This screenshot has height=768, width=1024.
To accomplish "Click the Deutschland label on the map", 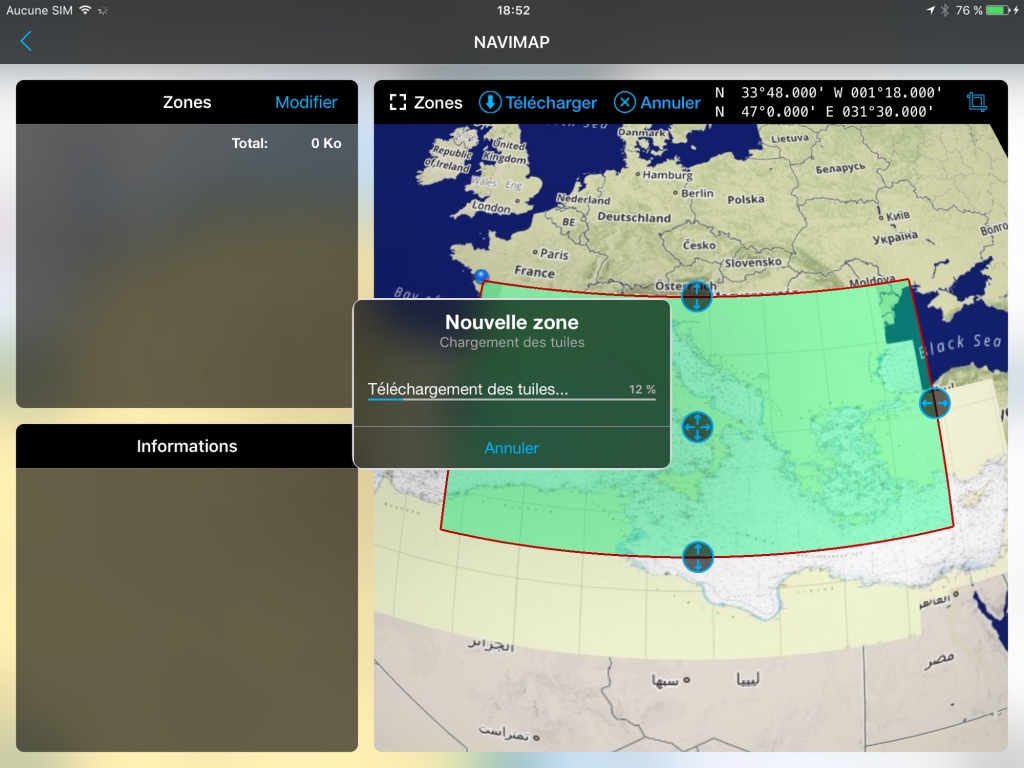I will click(634, 217).
